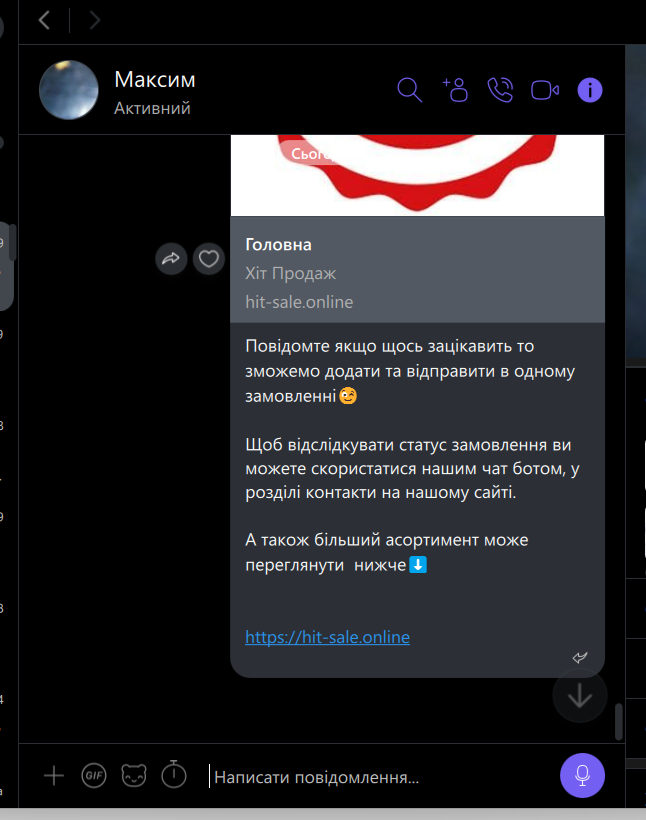Image resolution: width=646 pixels, height=820 pixels.
Task: Click the plus attachment icon
Action: point(54,775)
